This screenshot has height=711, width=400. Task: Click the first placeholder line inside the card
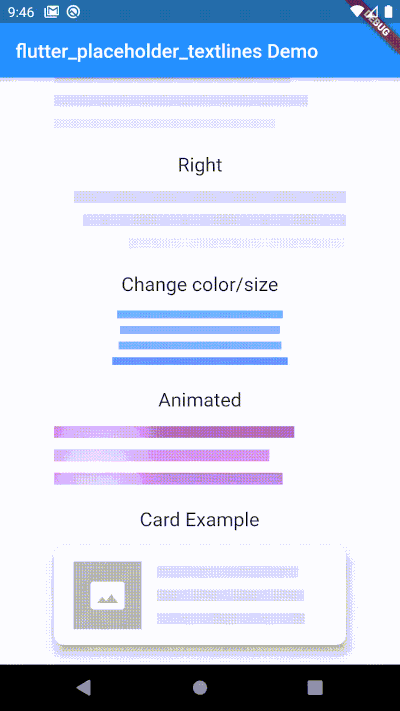[228, 572]
